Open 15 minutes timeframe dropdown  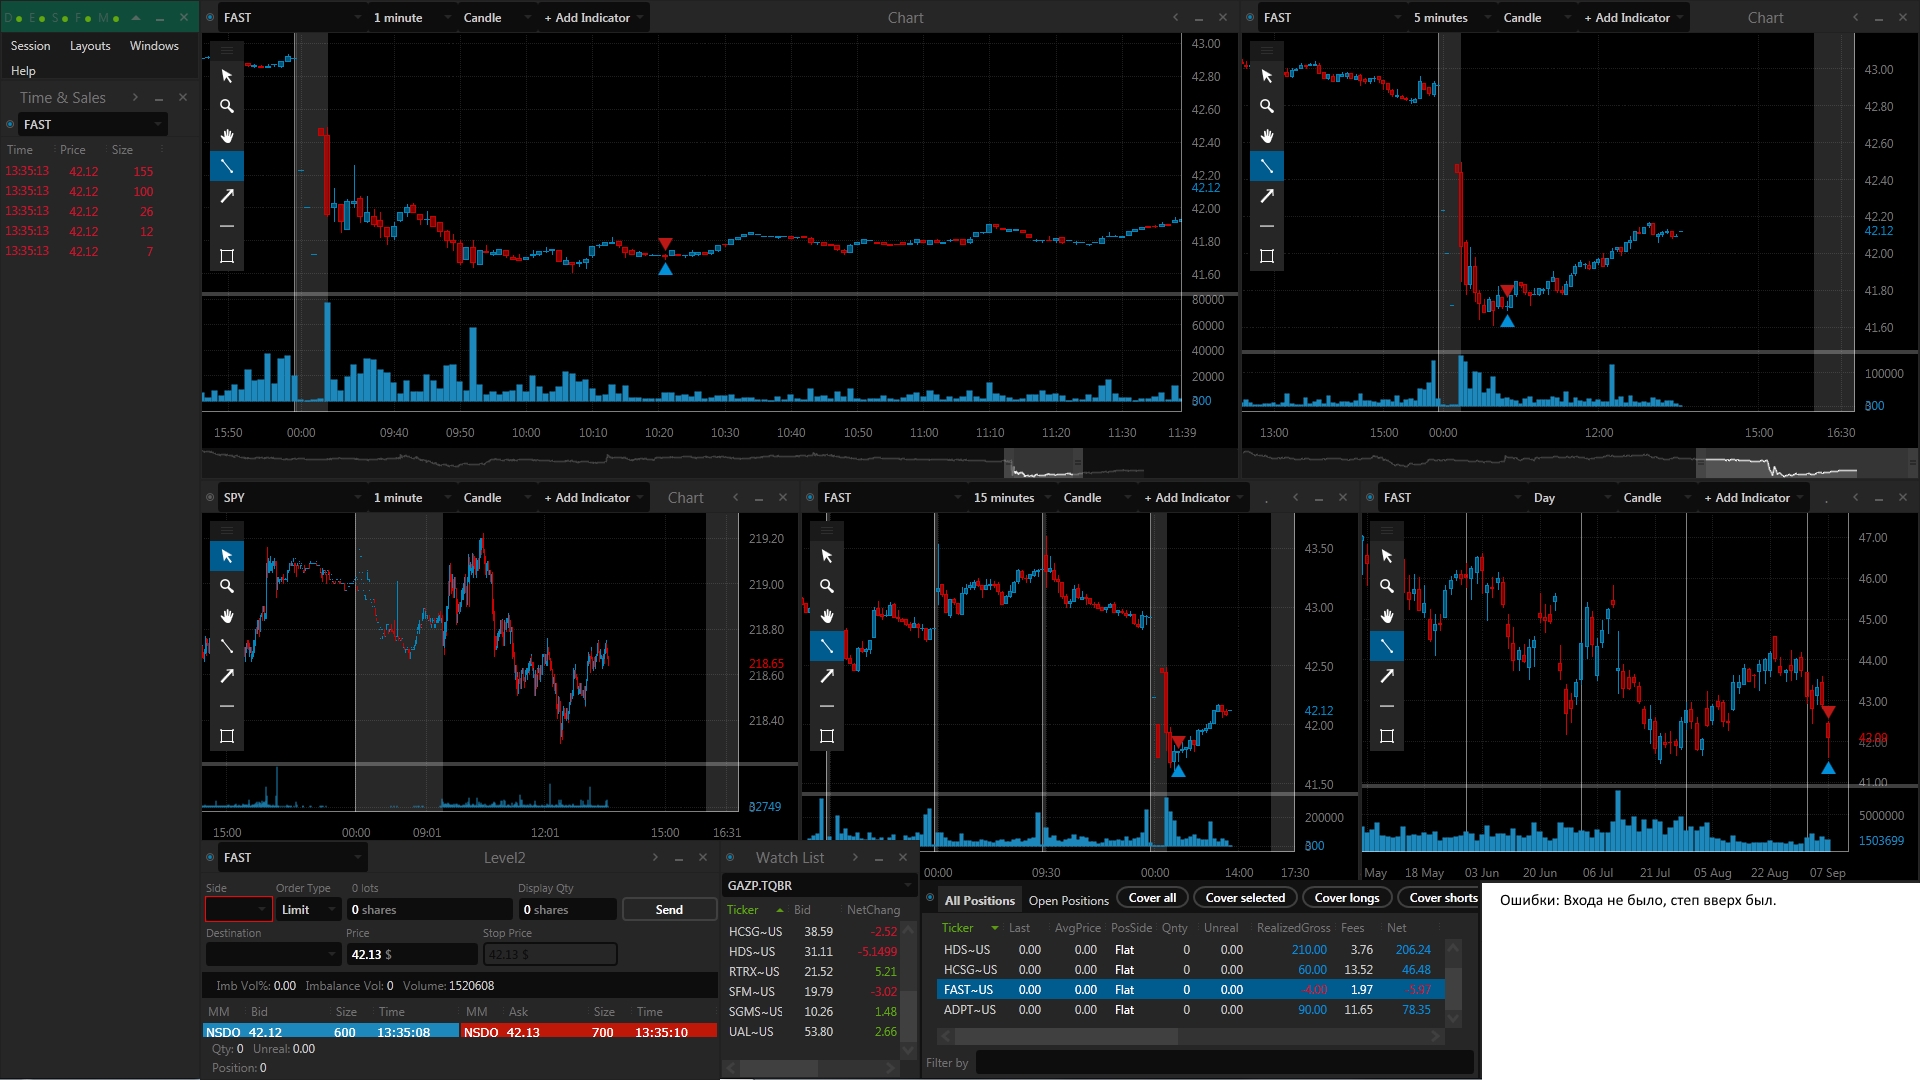(1010, 498)
